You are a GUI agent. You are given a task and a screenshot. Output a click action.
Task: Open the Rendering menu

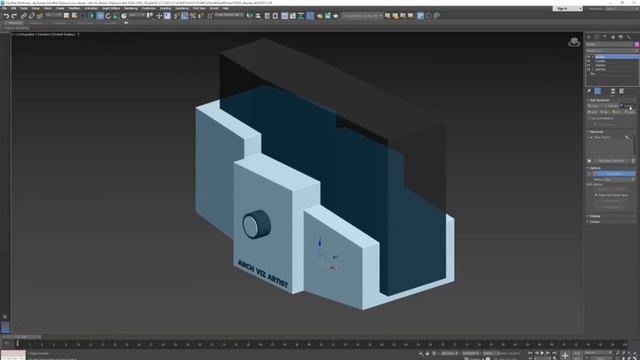tap(131, 8)
